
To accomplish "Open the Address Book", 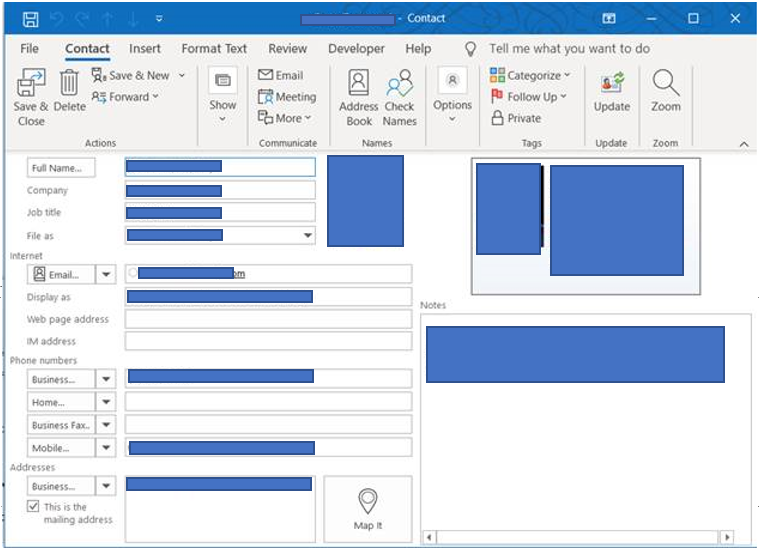I will point(359,97).
